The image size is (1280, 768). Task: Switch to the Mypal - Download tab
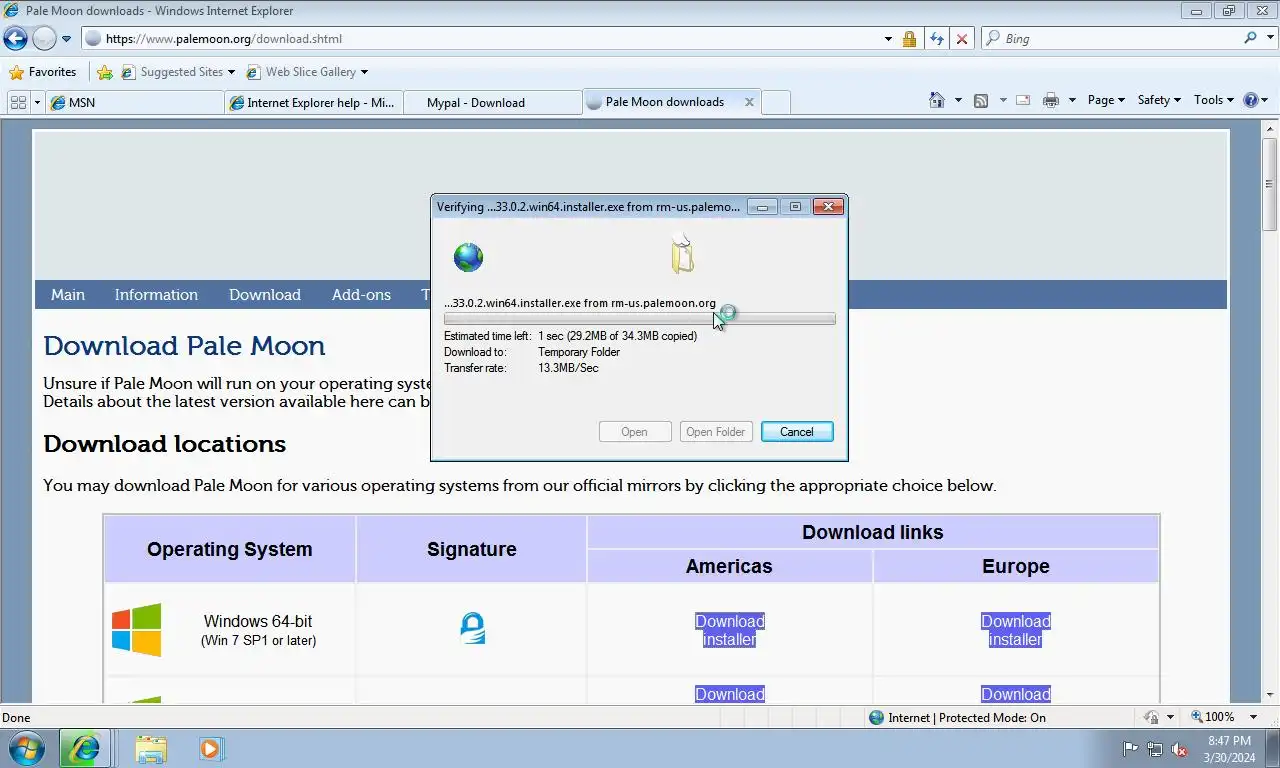(x=493, y=102)
